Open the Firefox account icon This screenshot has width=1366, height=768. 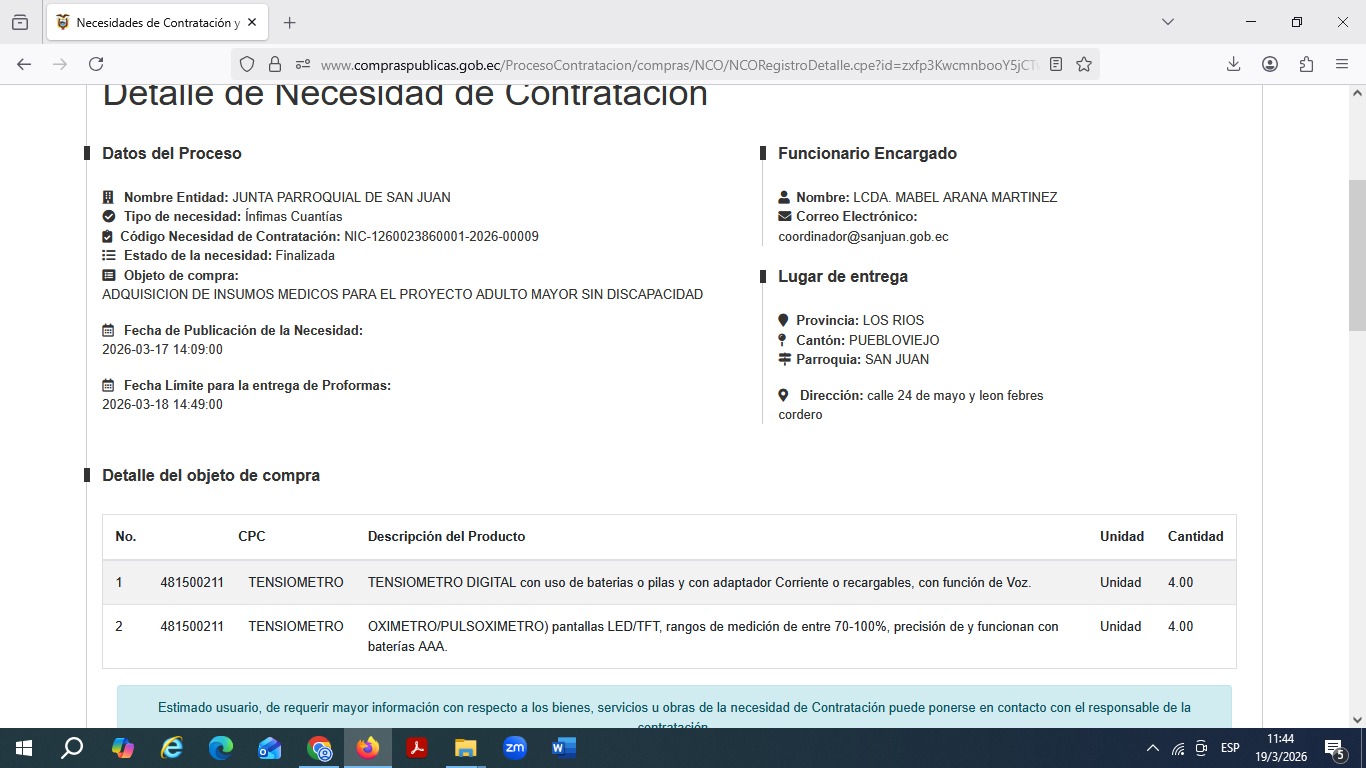(x=1270, y=64)
